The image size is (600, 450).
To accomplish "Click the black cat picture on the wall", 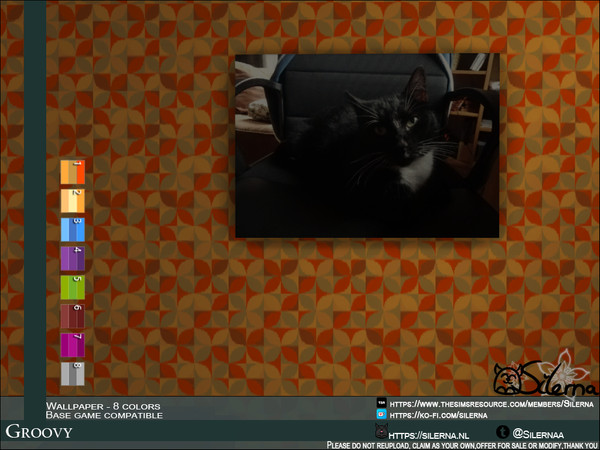I will (366, 146).
